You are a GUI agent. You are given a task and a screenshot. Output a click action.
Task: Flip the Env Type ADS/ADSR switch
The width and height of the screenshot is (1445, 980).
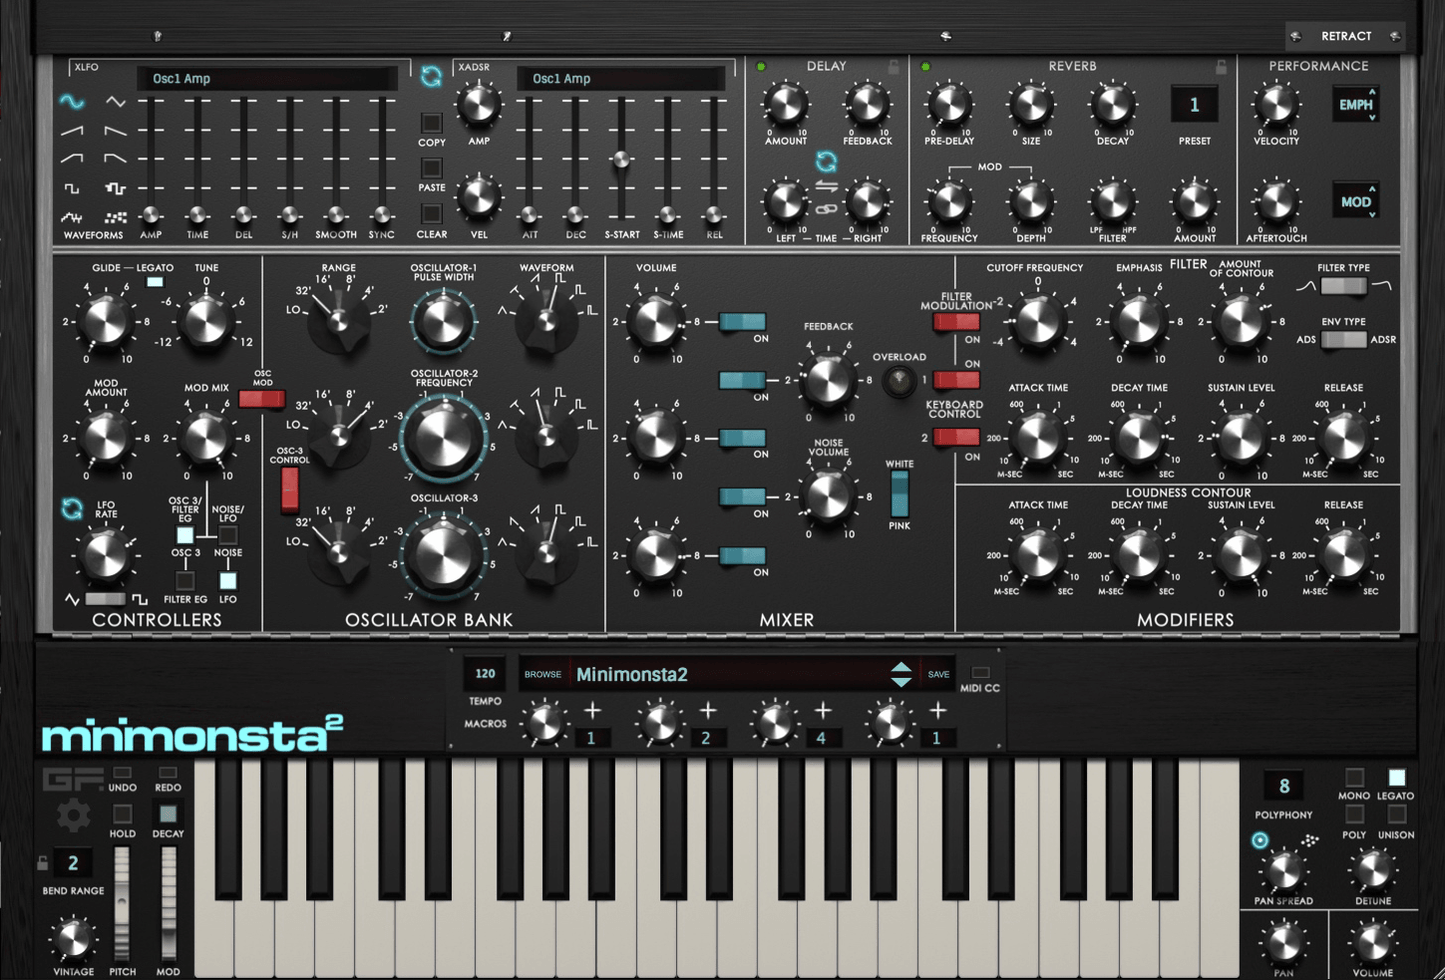pos(1342,340)
